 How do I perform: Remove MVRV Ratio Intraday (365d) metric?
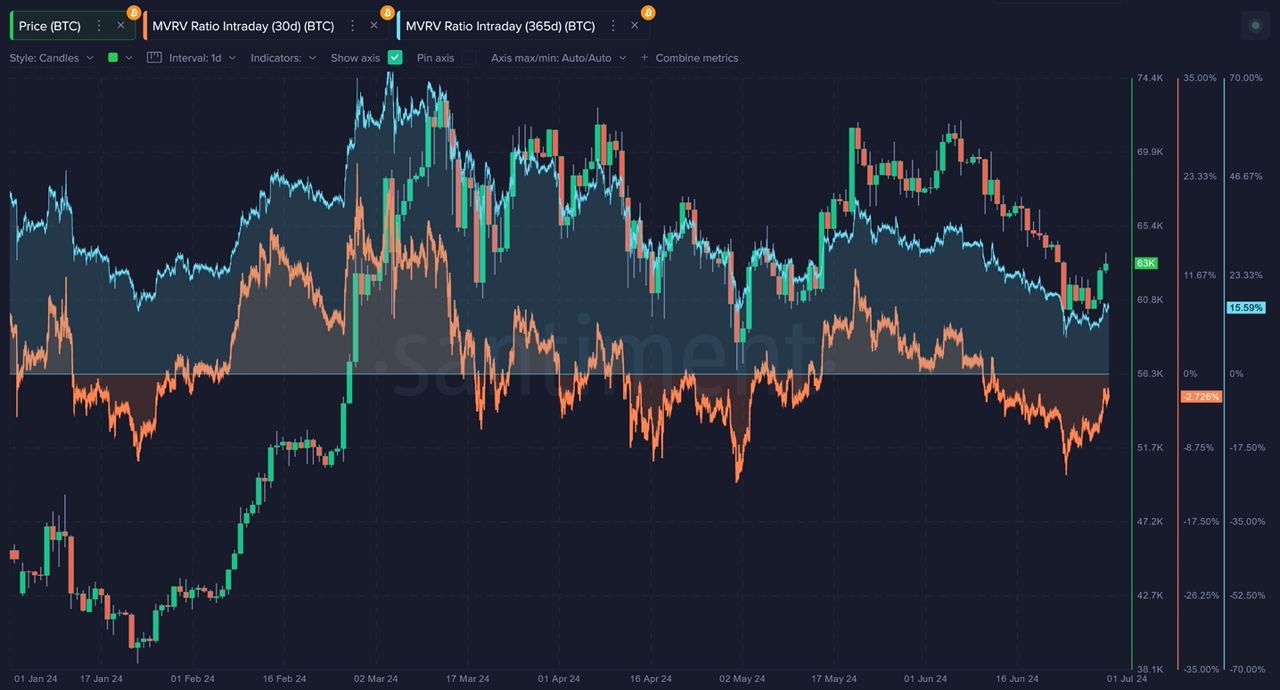[634, 26]
